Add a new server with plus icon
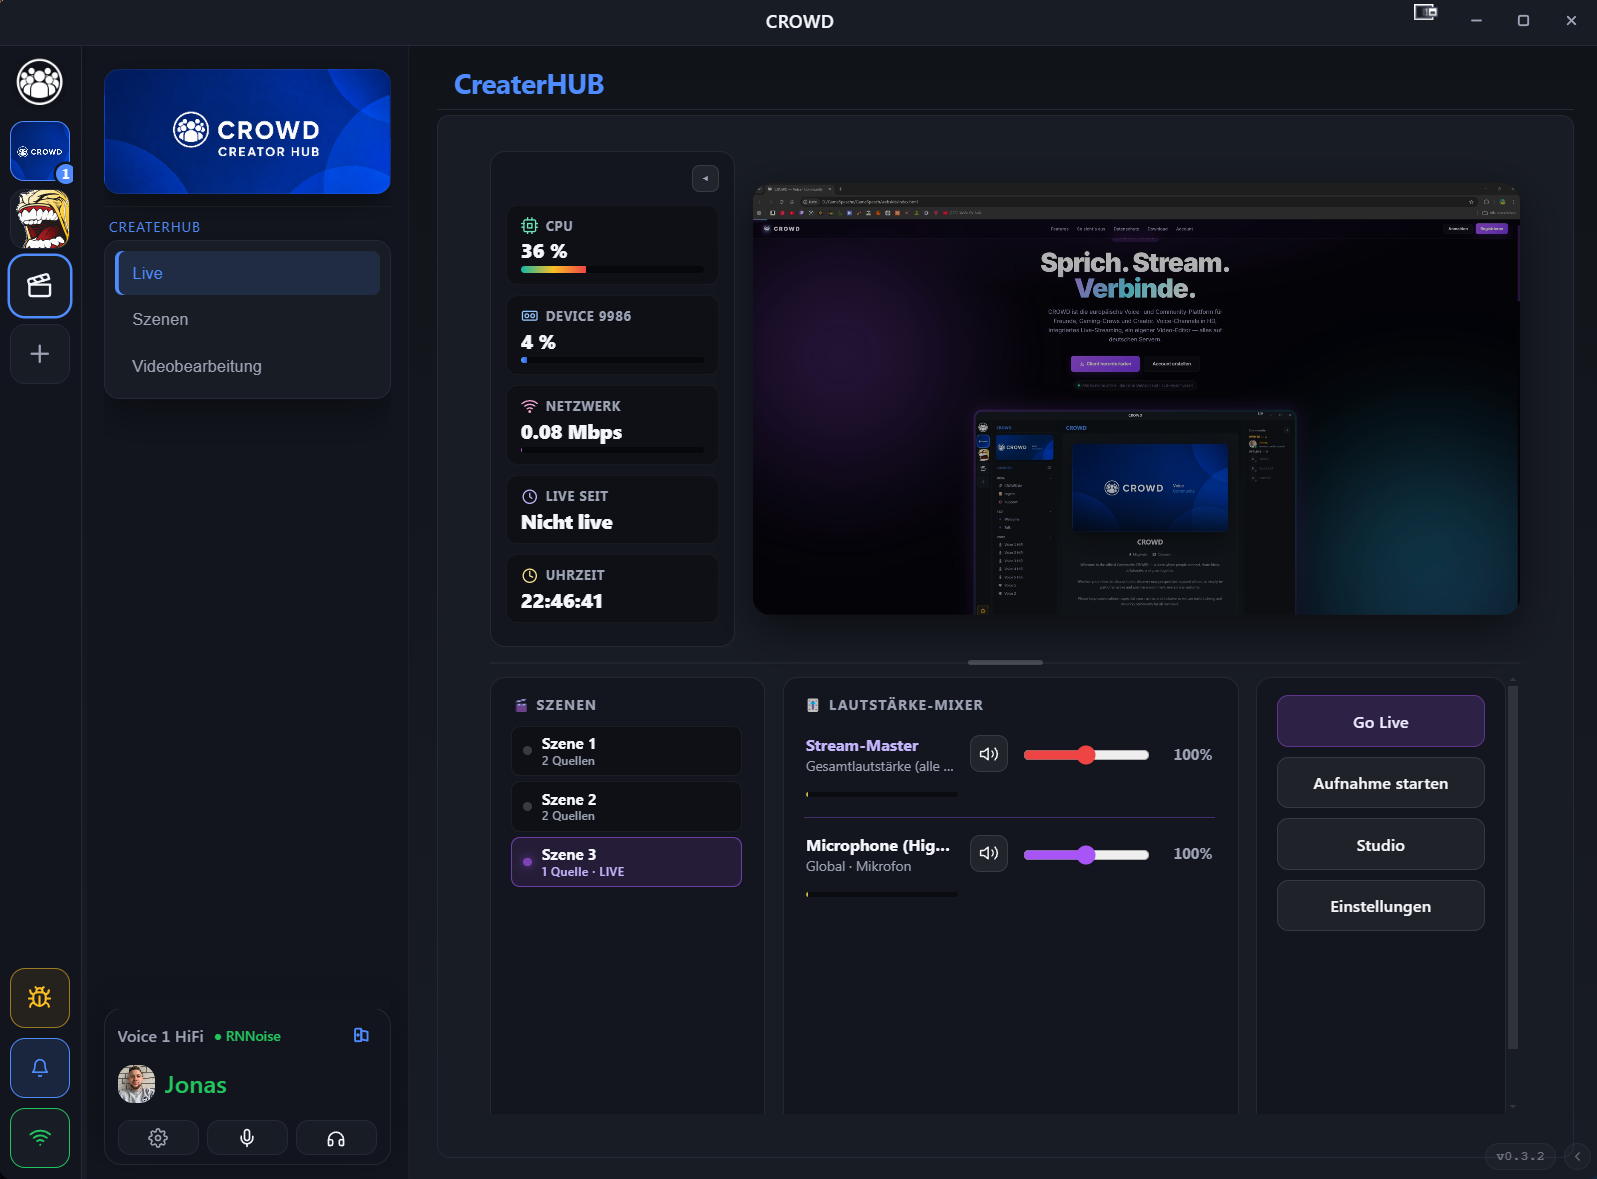 (x=40, y=354)
